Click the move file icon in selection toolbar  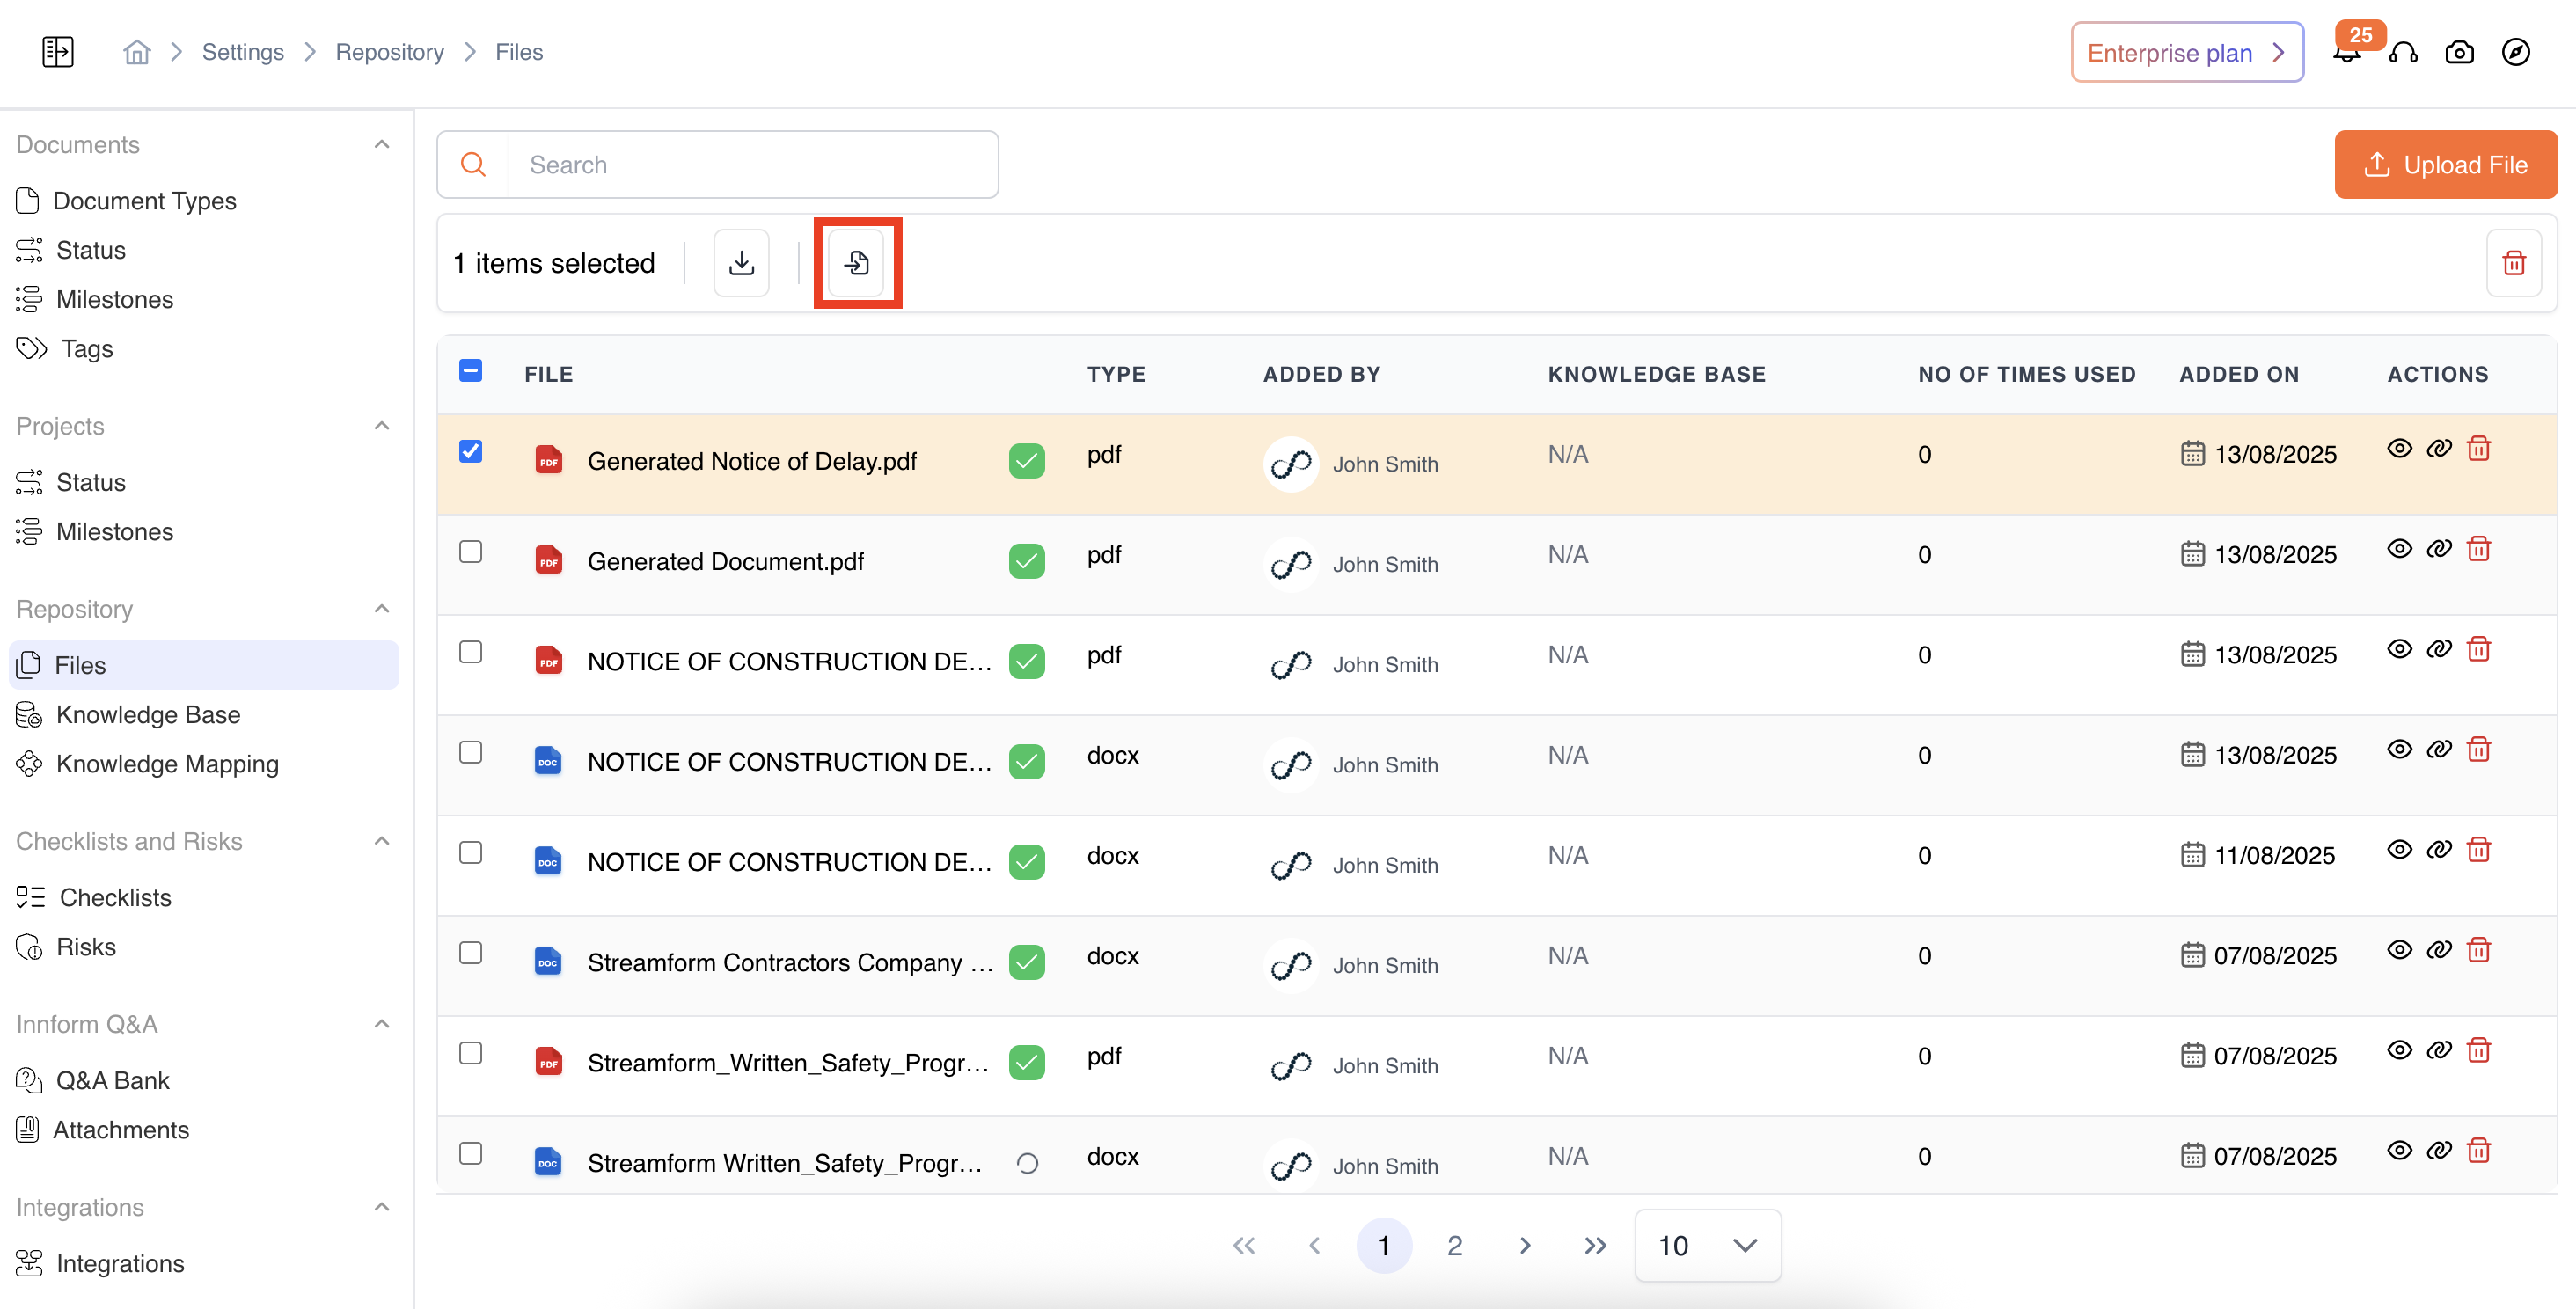click(857, 263)
